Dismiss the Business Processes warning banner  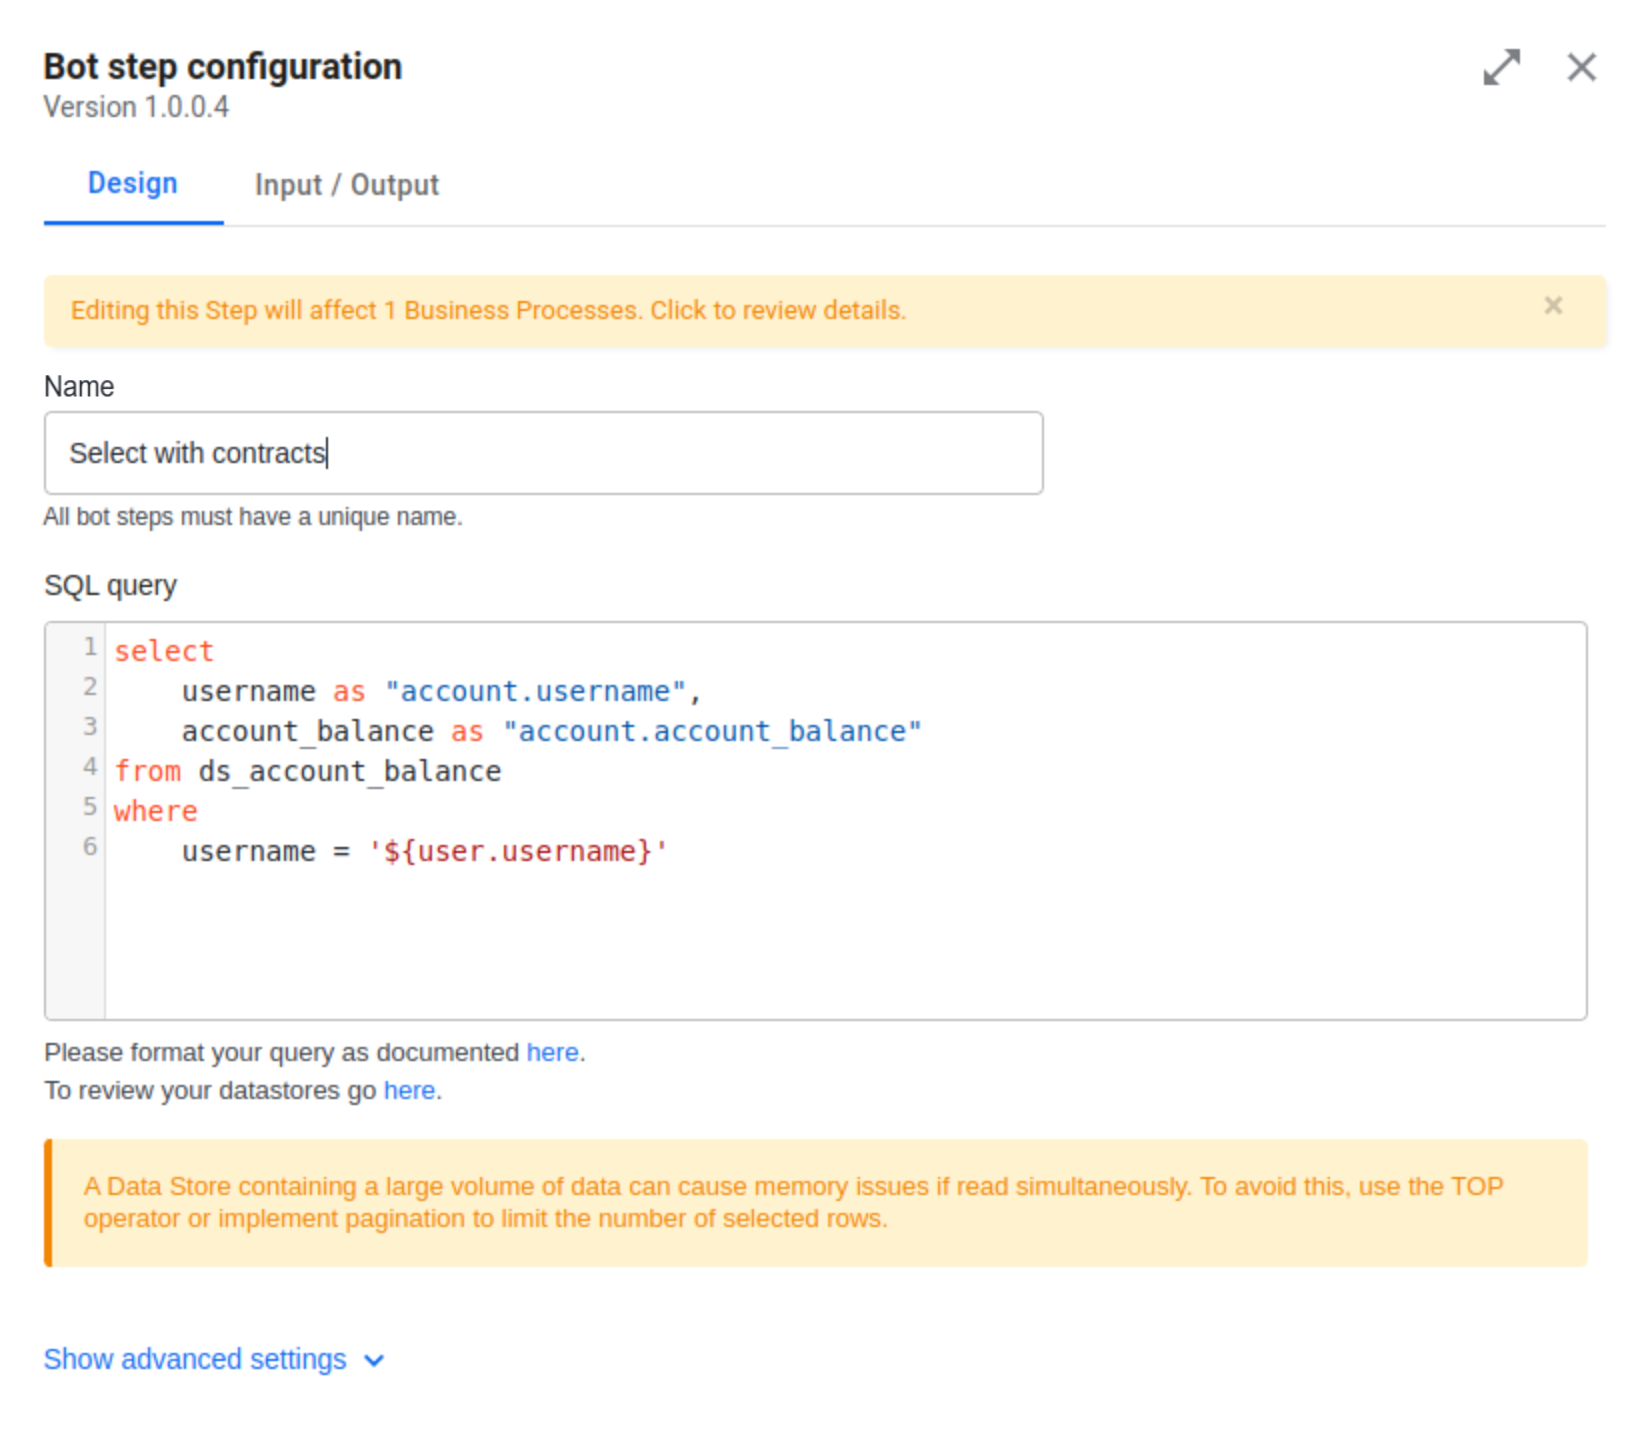click(x=1552, y=306)
